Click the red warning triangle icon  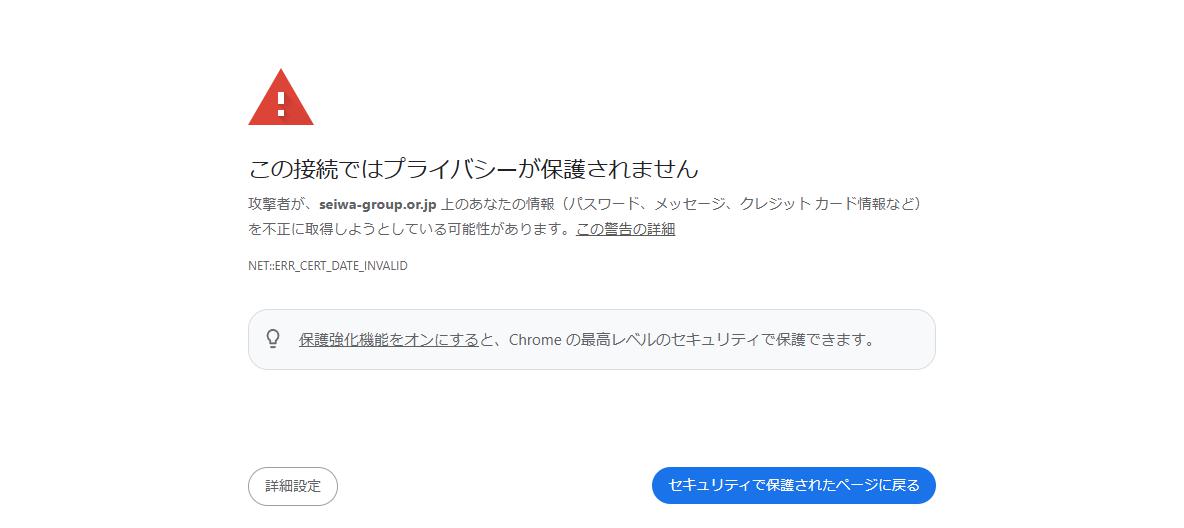pos(281,97)
